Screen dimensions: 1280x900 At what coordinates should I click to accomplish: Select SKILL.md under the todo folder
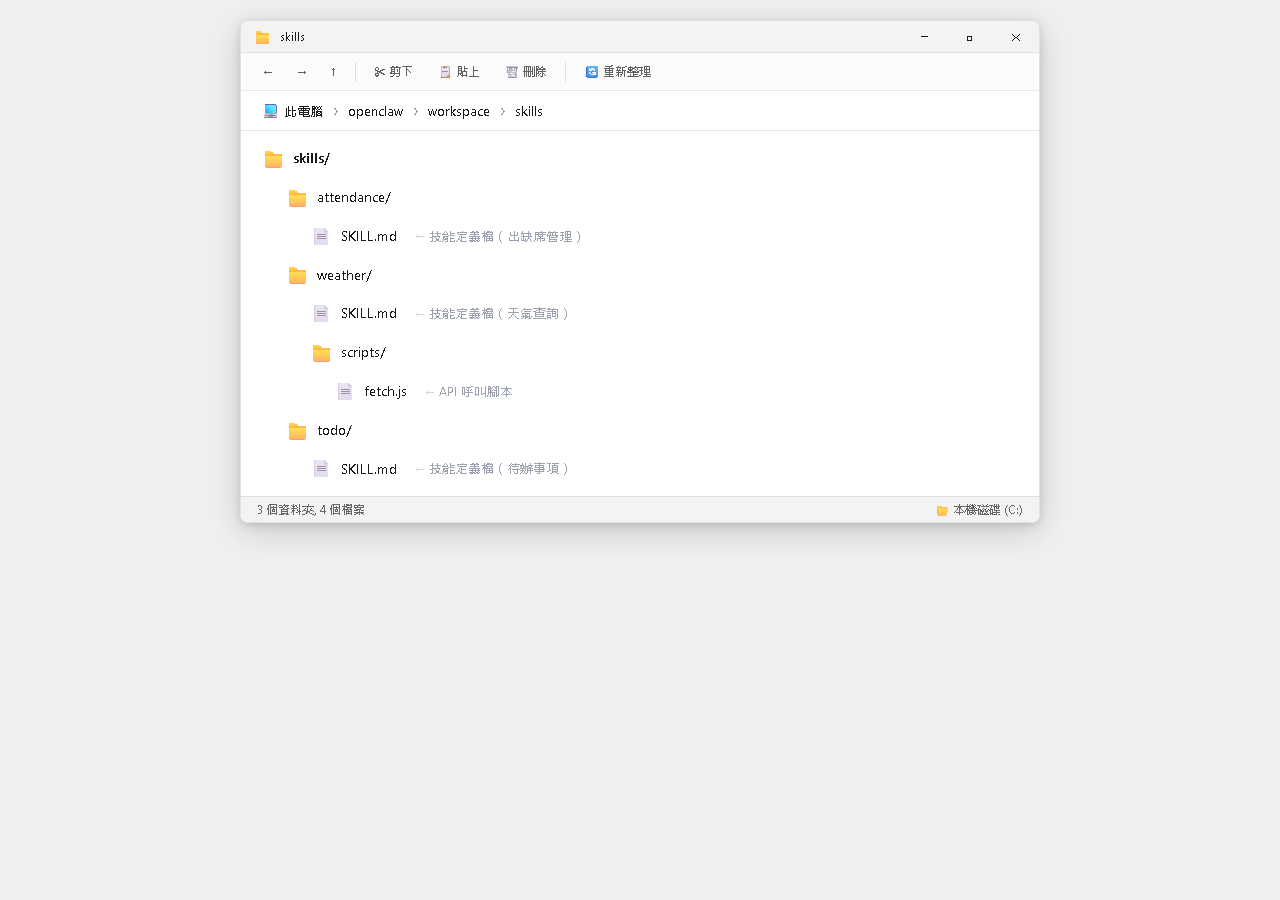[x=368, y=469]
